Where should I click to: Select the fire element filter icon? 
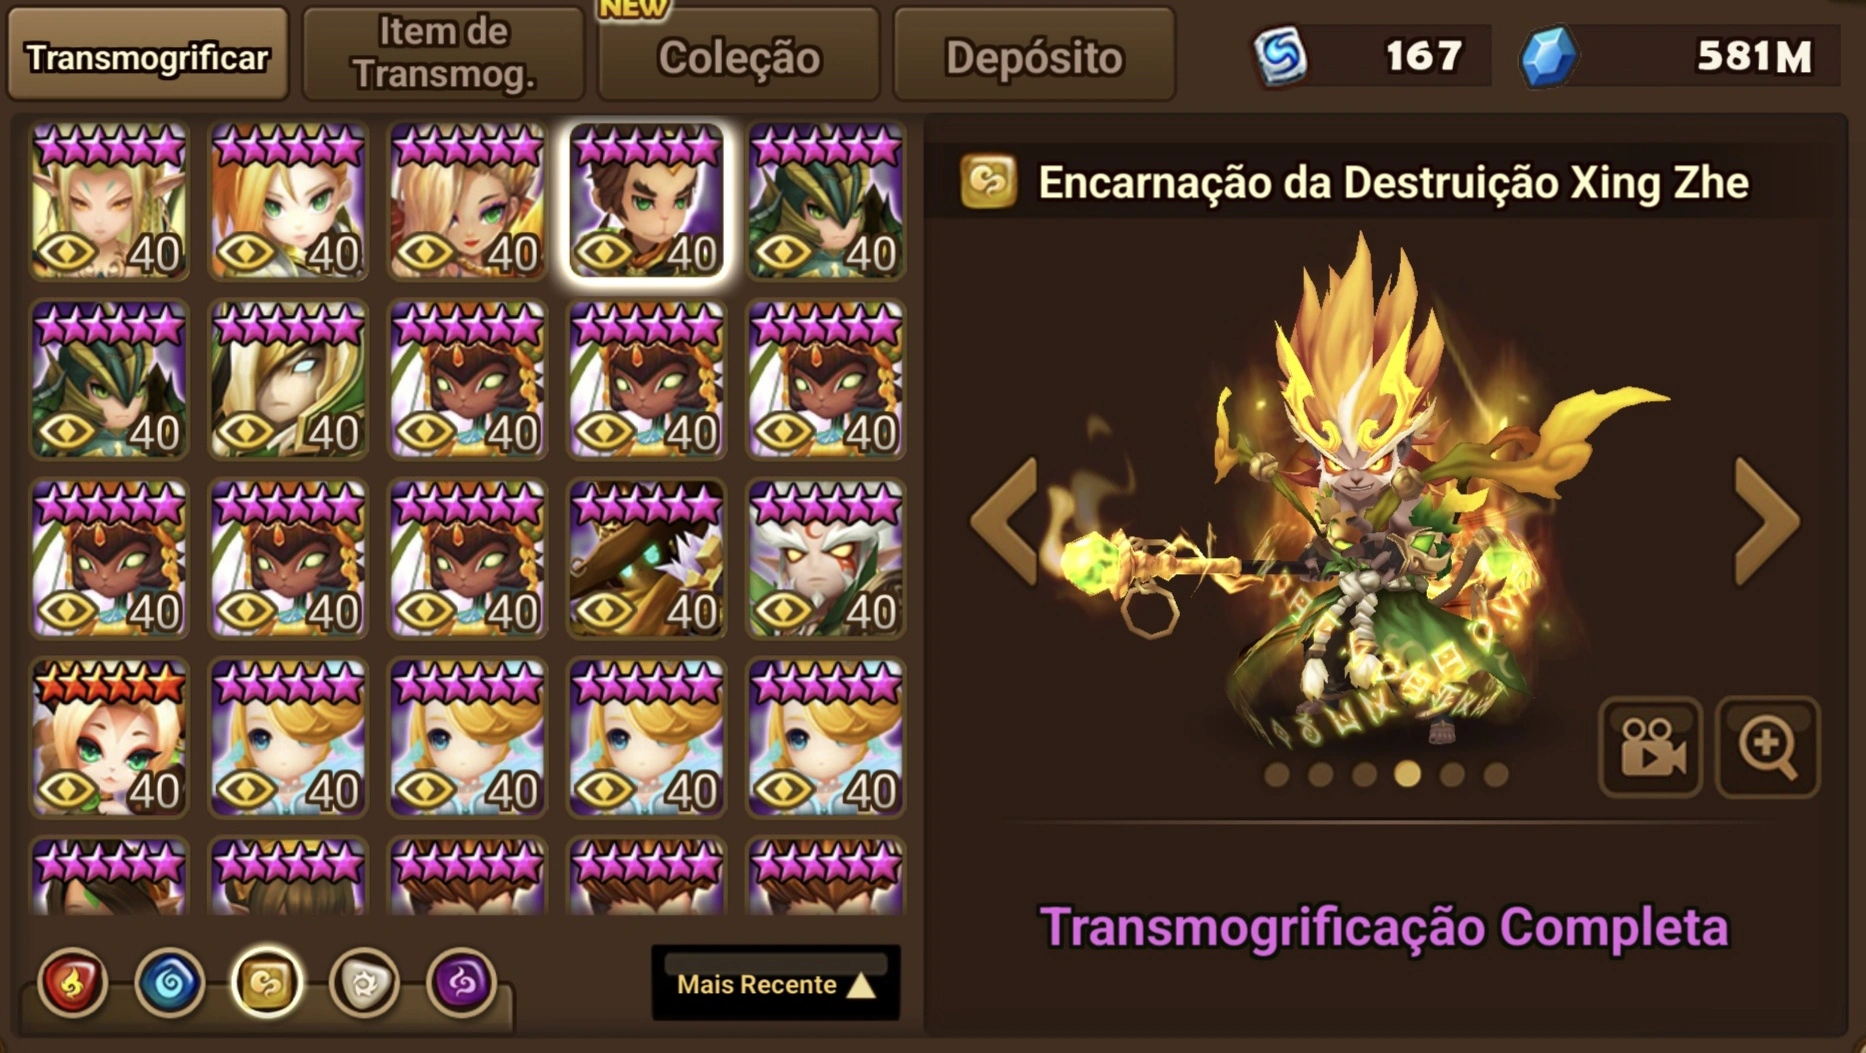[x=72, y=983]
